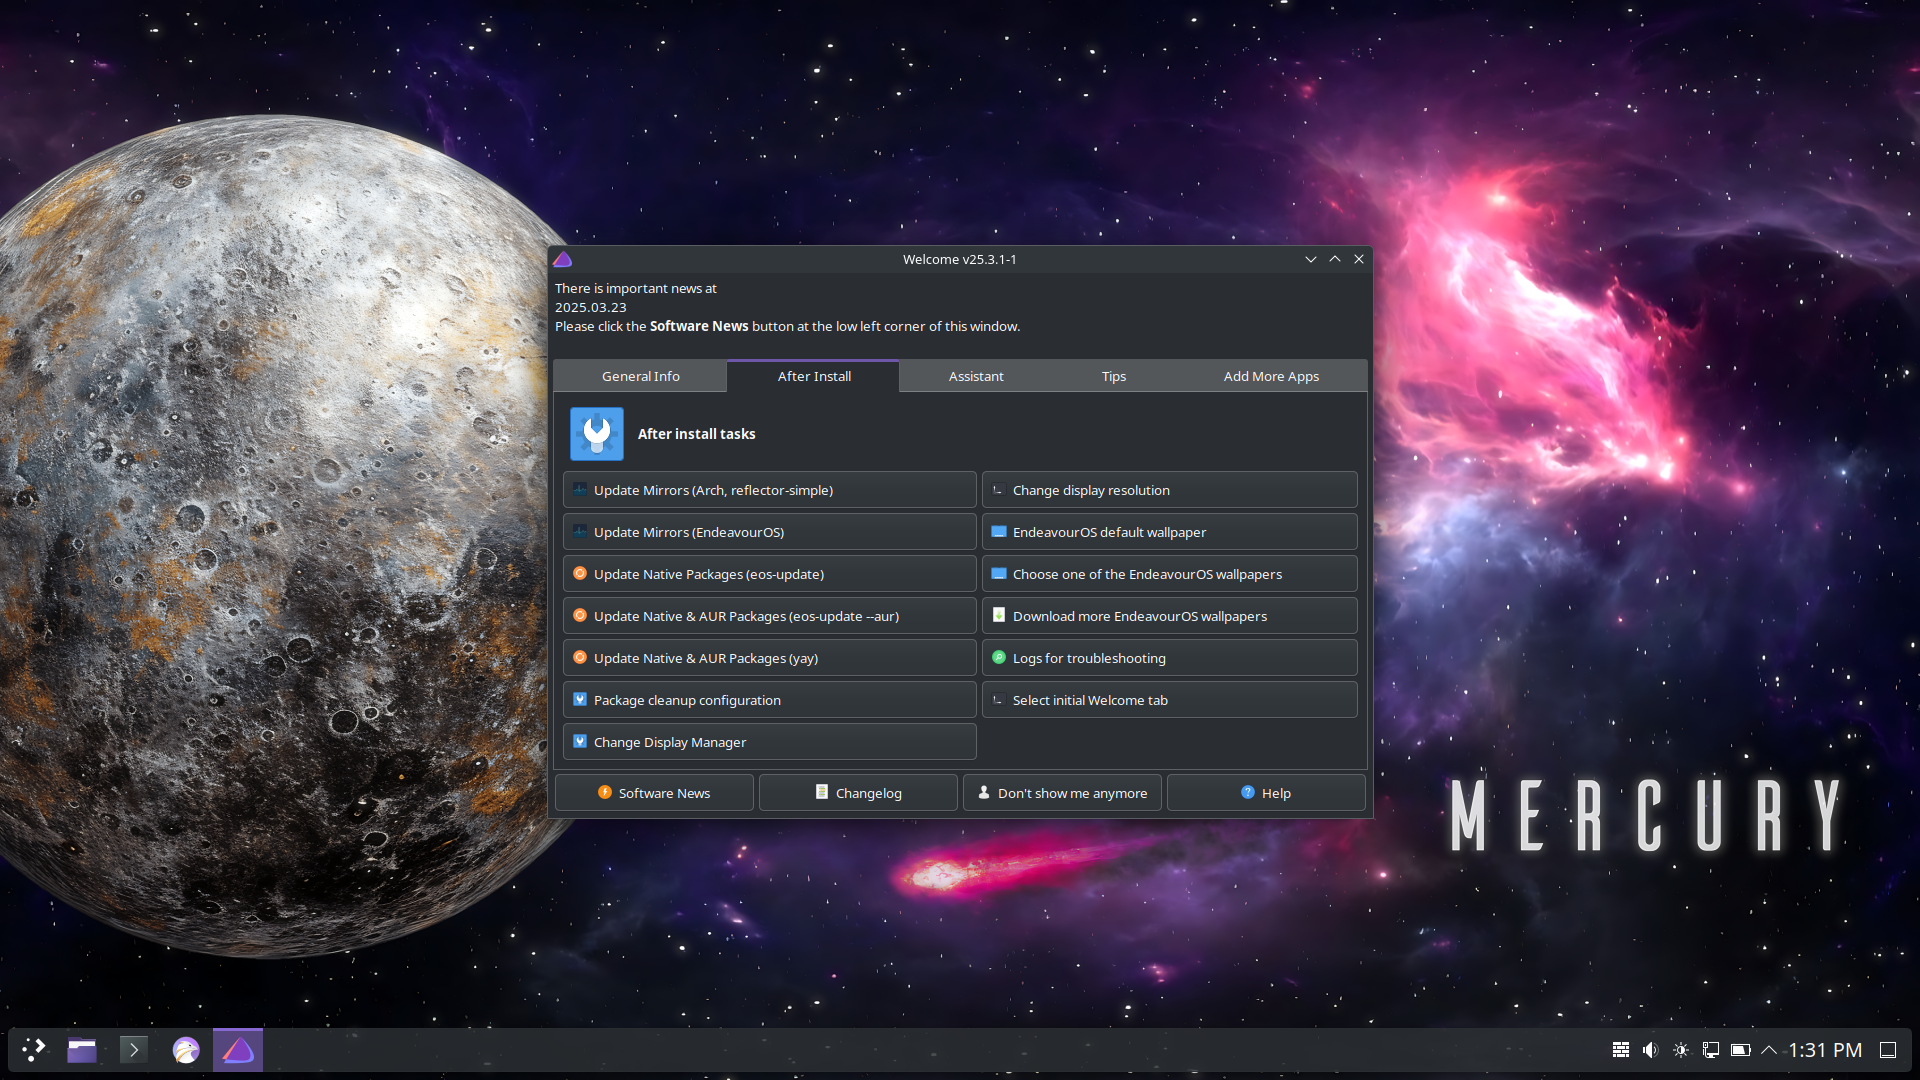Viewport: 1920px width, 1080px height.
Task: Open the brightness settings tray icon
Action: point(1681,1050)
